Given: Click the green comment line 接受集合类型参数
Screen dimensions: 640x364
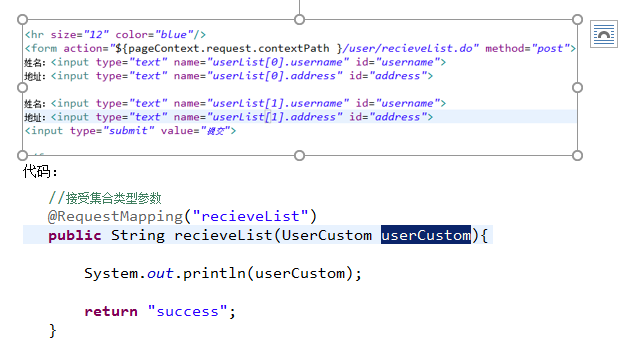Looking at the screenshot, I should [x=105, y=198].
